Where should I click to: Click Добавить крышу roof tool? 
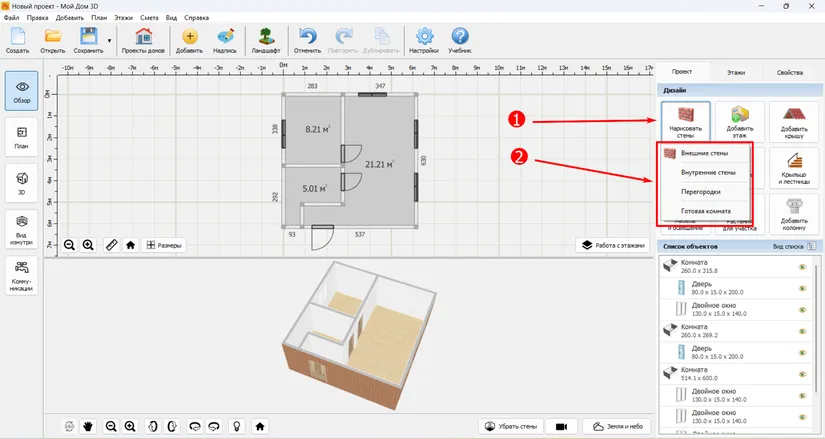pos(794,122)
